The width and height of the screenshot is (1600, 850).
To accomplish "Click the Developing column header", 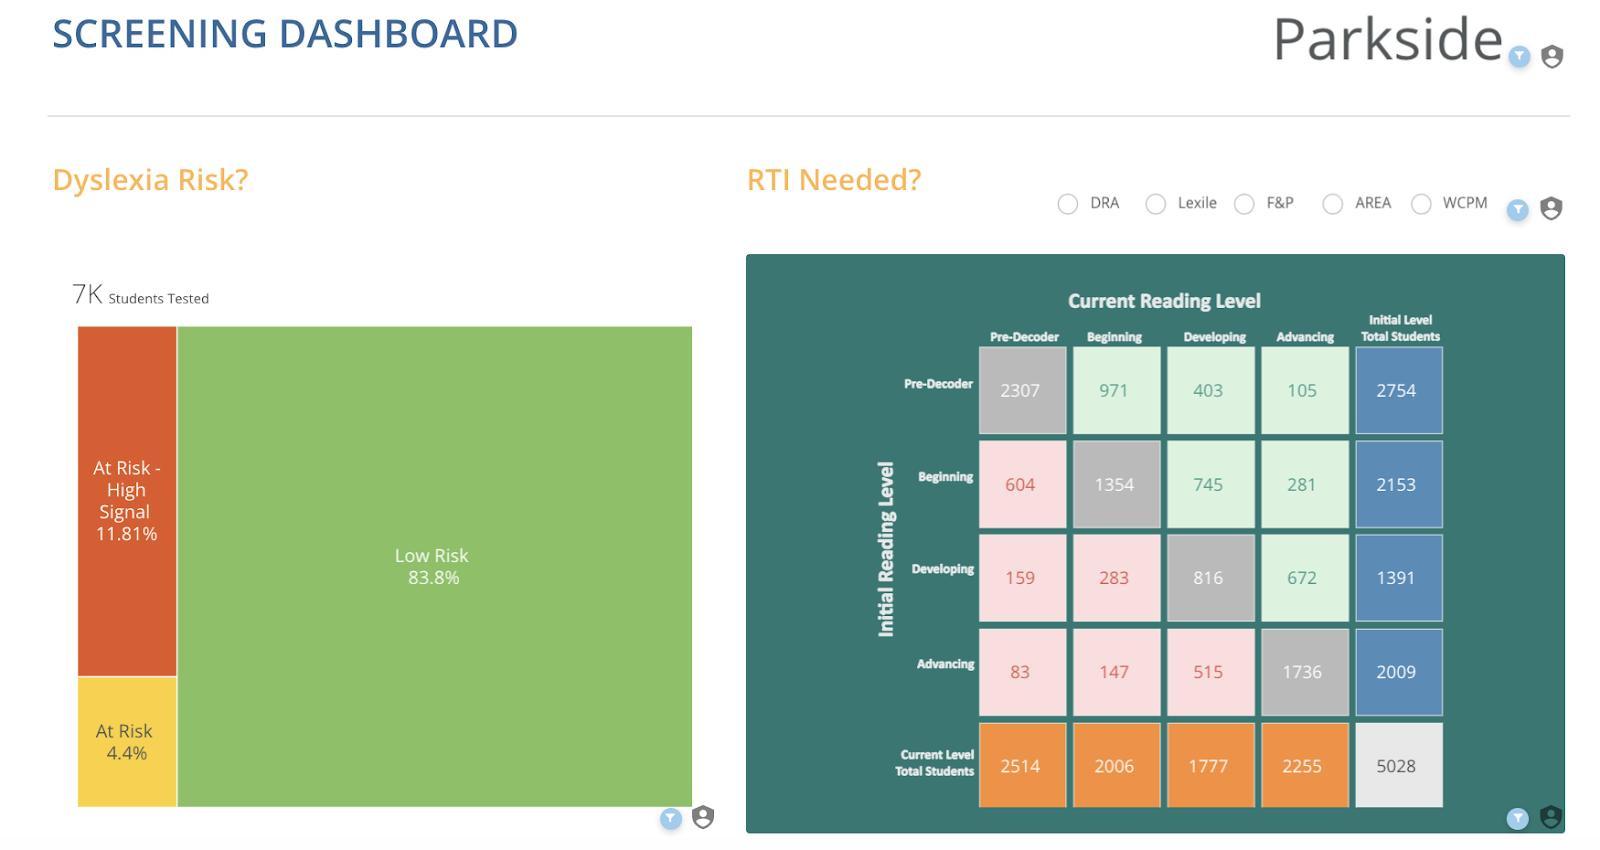I will click(1215, 337).
